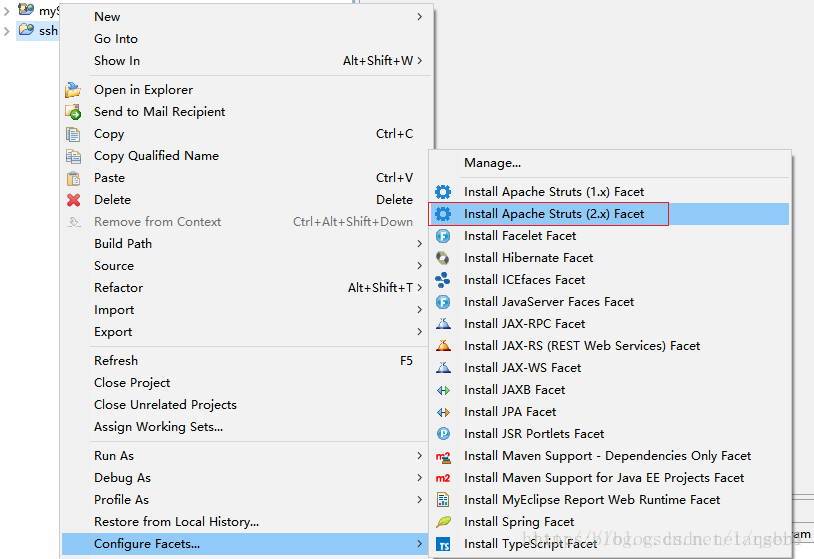
Task: Click the Maven Dependencies Only m2 icon
Action: click(x=443, y=457)
